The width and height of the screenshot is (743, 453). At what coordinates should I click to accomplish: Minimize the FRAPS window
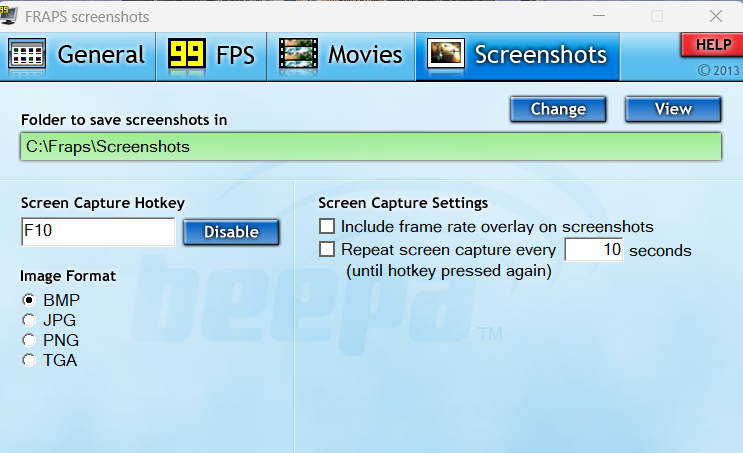(x=599, y=16)
